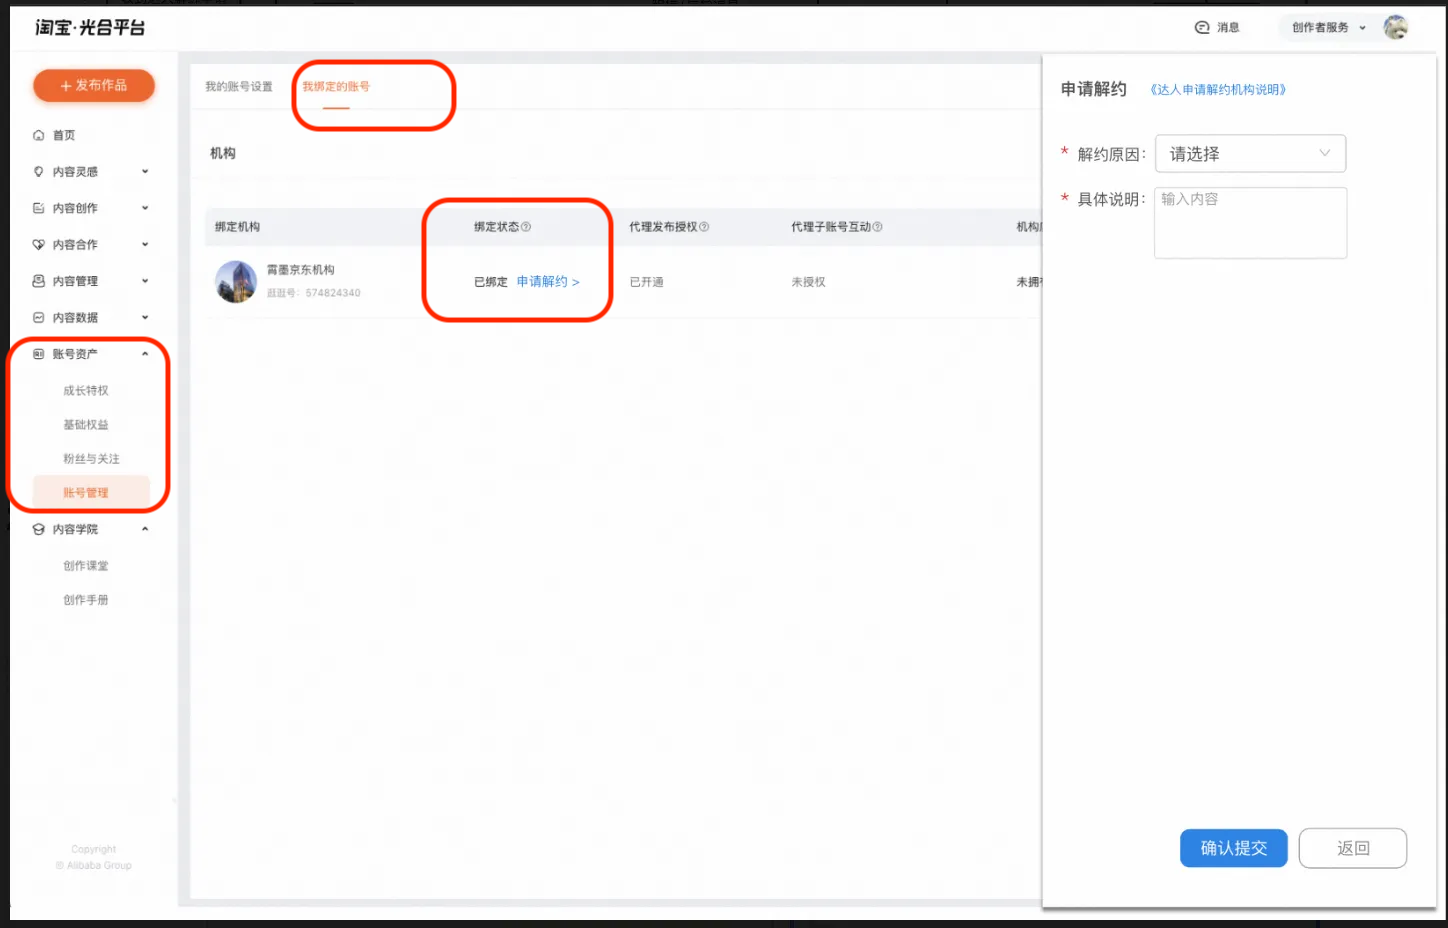This screenshot has width=1448, height=928.
Task: Collapse the 账号资产 sidebar section
Action: [145, 354]
